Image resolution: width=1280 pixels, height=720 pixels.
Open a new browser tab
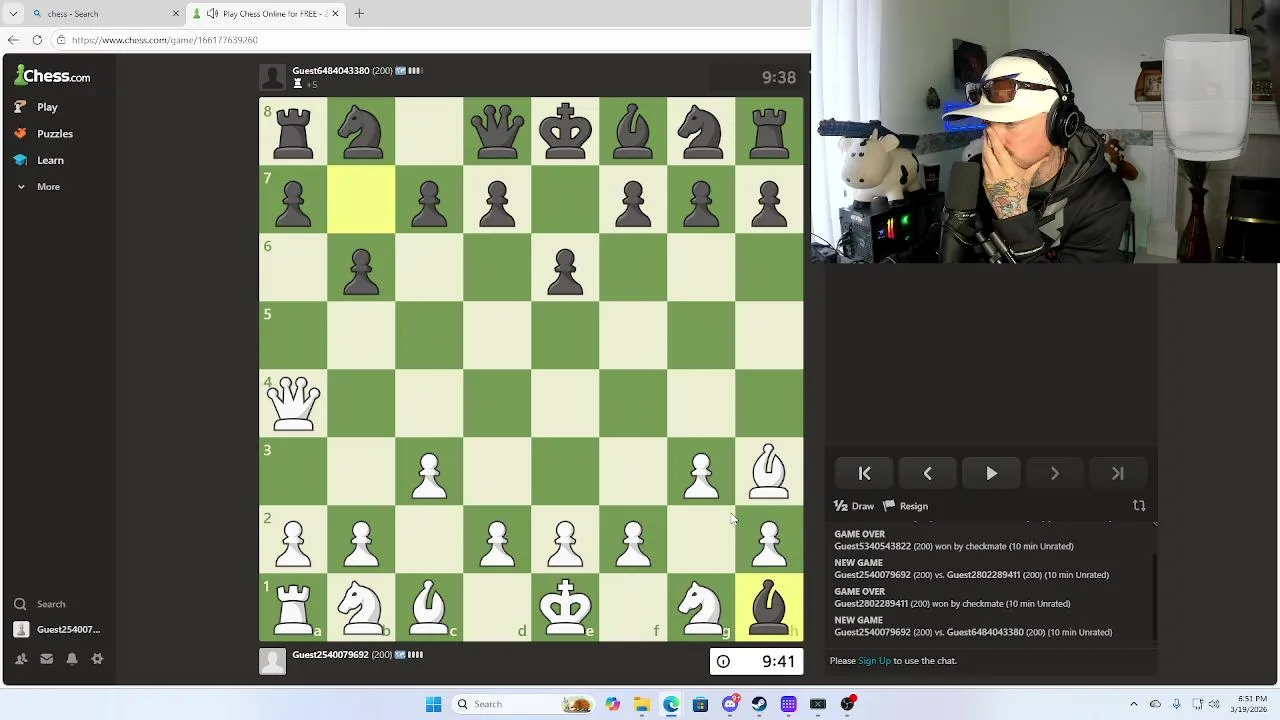click(359, 14)
